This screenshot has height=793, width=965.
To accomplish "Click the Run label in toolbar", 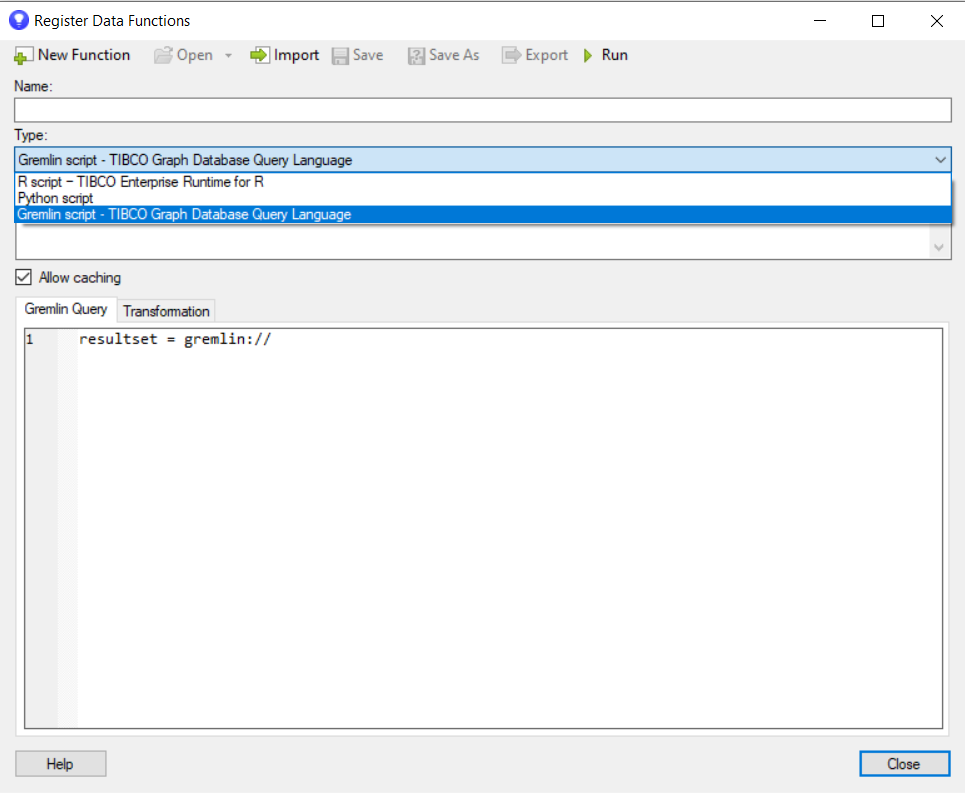I will point(614,55).
